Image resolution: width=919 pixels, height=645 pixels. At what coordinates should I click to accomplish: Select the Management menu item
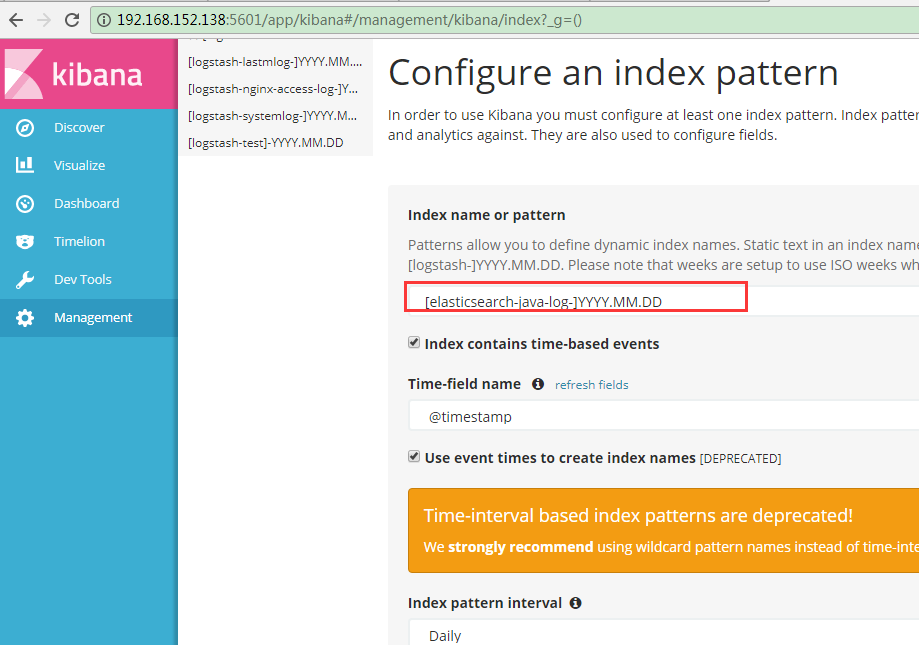(89, 318)
